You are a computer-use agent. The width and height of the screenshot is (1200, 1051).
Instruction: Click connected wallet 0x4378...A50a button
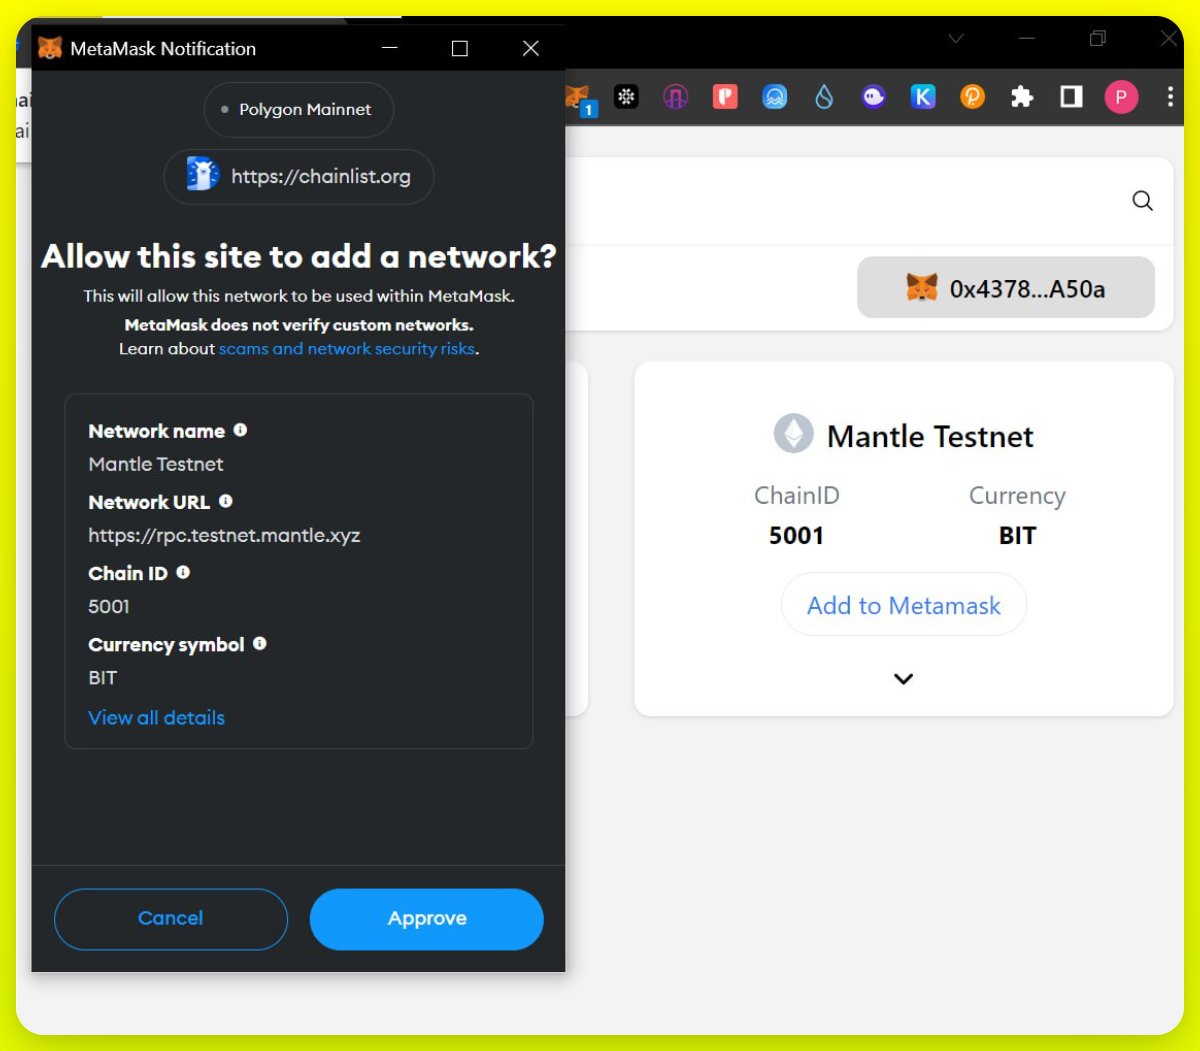(x=1006, y=288)
